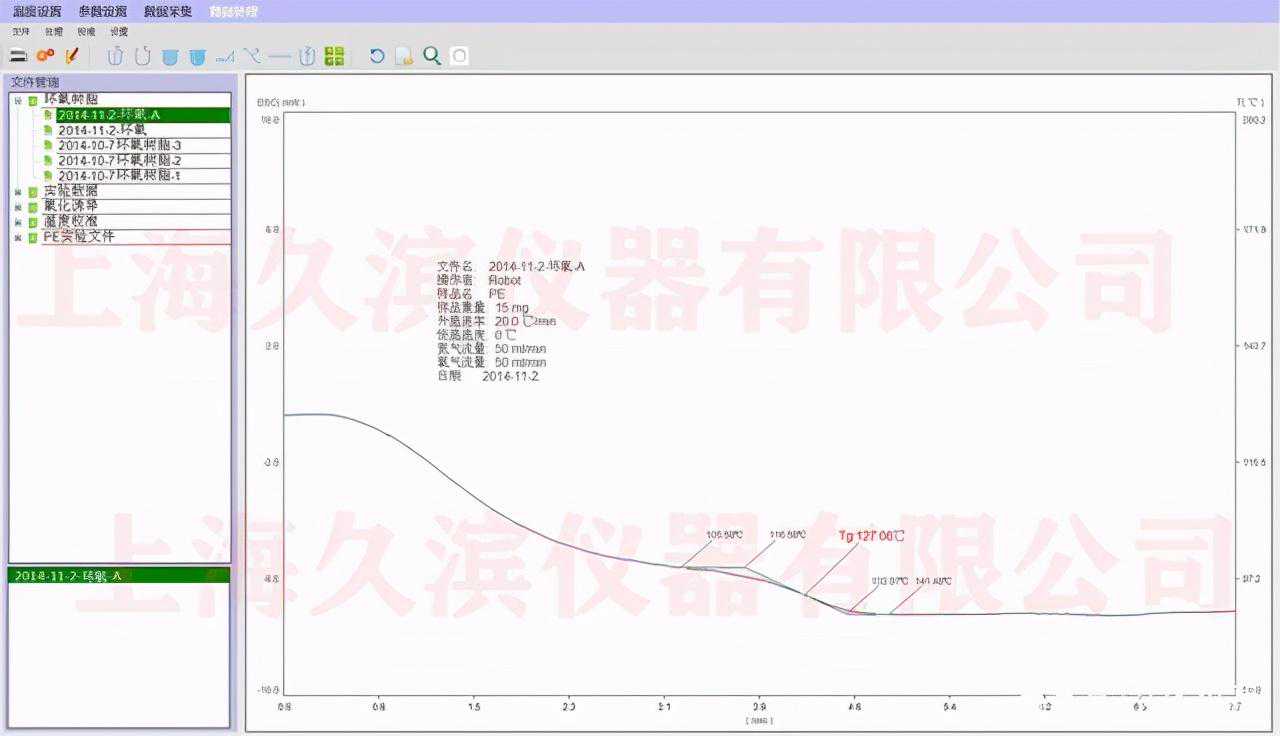Activate the magnifying glass zoom tool
Viewport: 1280px width, 736px height.
(x=432, y=56)
